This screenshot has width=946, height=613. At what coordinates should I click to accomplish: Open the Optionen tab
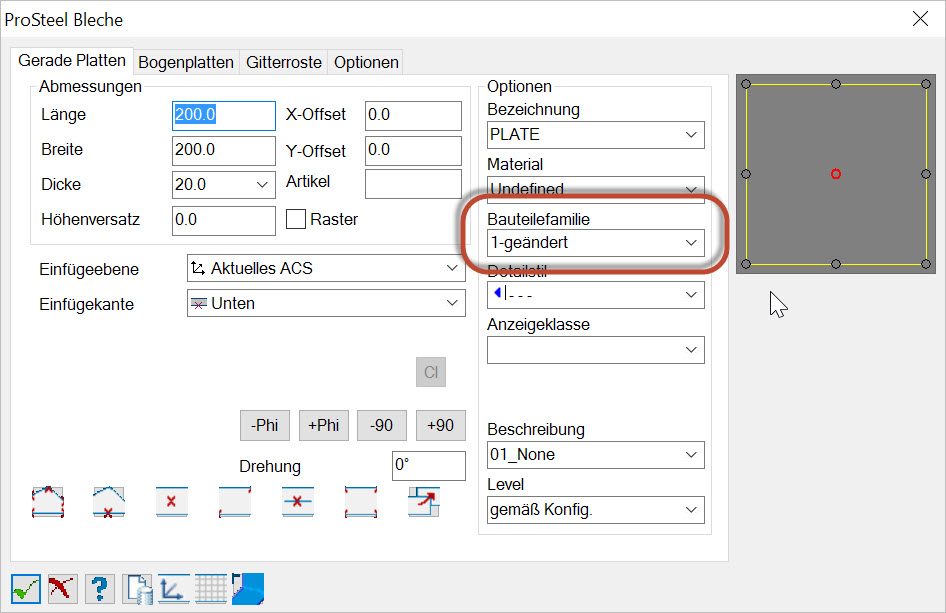366,62
